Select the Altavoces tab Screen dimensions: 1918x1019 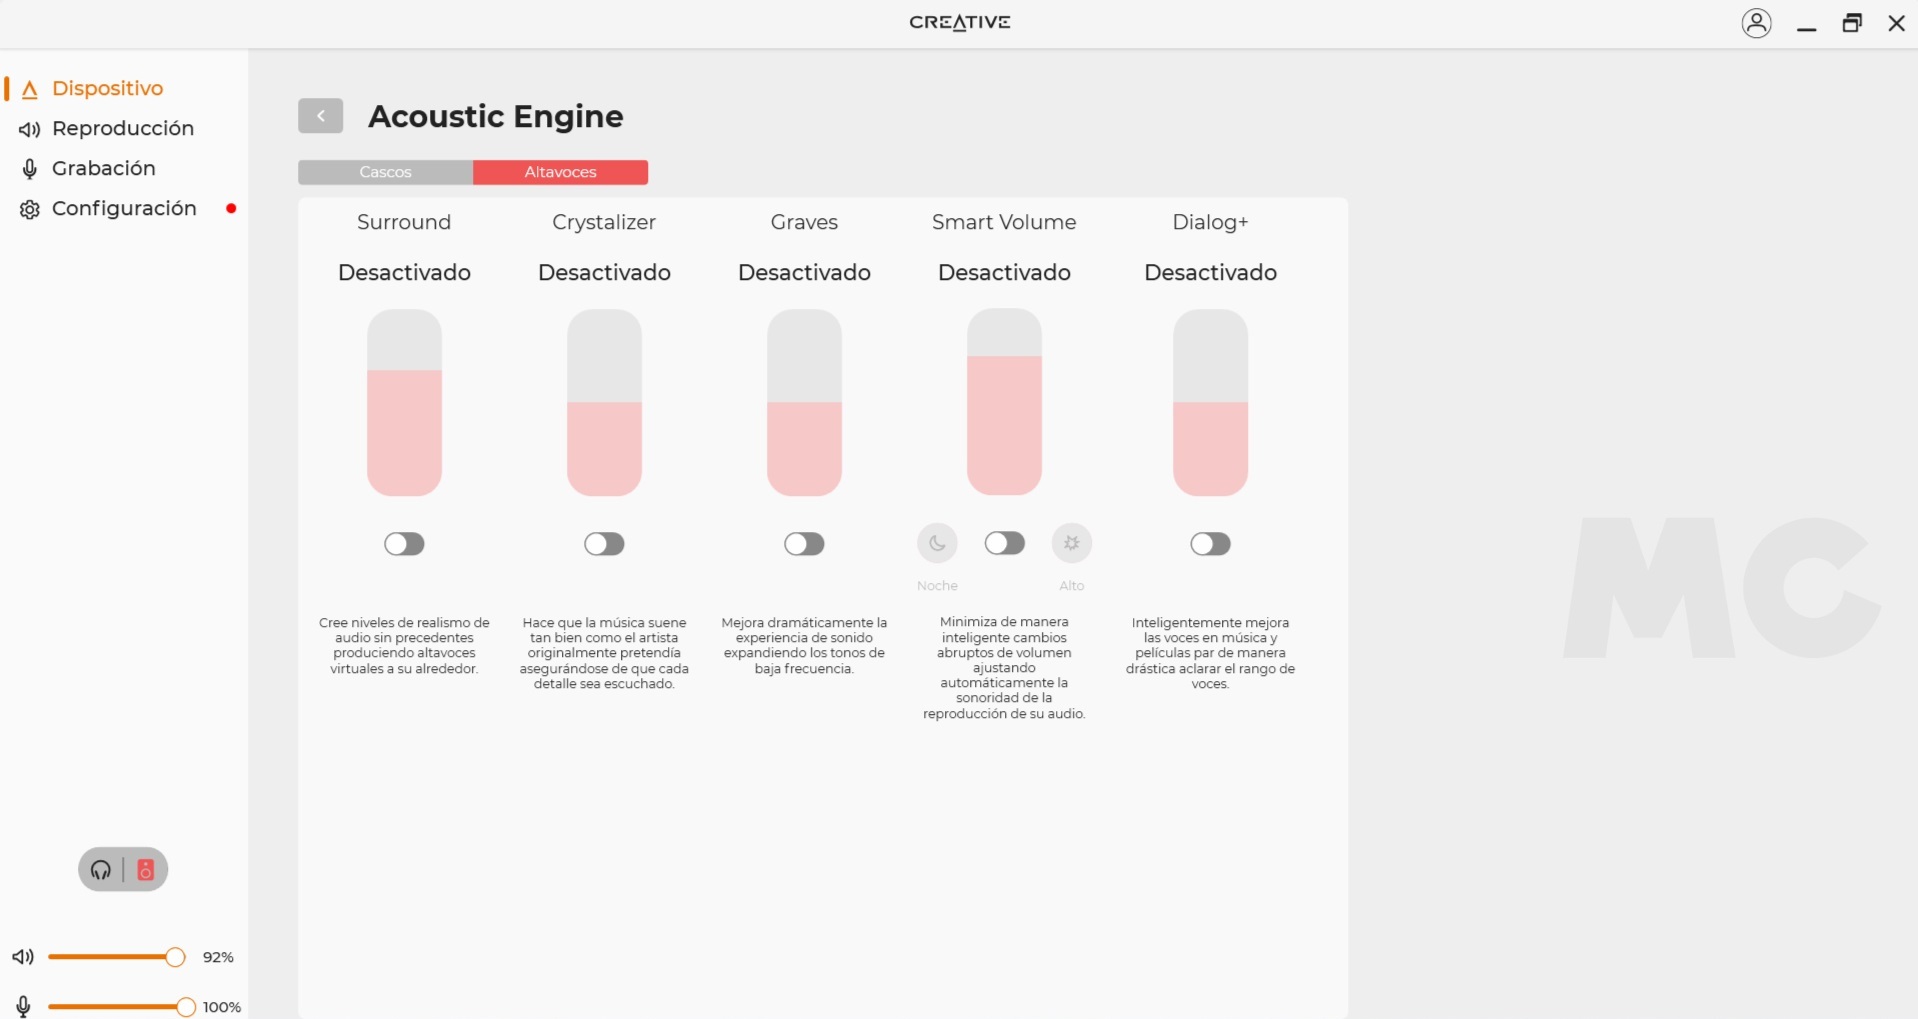560,172
